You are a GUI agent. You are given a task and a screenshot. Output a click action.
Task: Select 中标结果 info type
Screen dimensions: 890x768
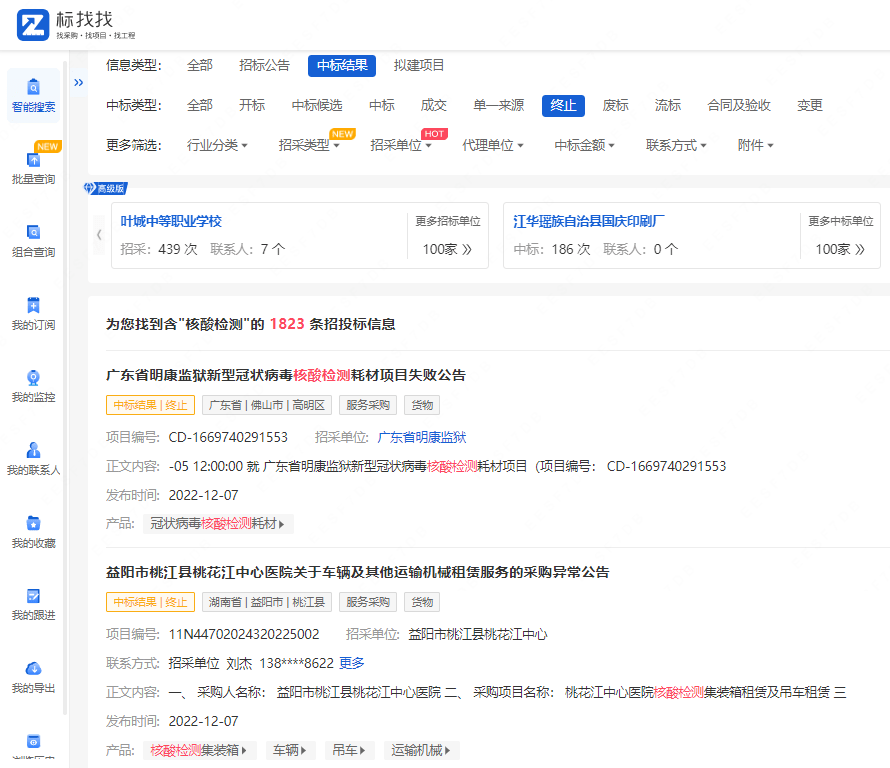tap(342, 65)
